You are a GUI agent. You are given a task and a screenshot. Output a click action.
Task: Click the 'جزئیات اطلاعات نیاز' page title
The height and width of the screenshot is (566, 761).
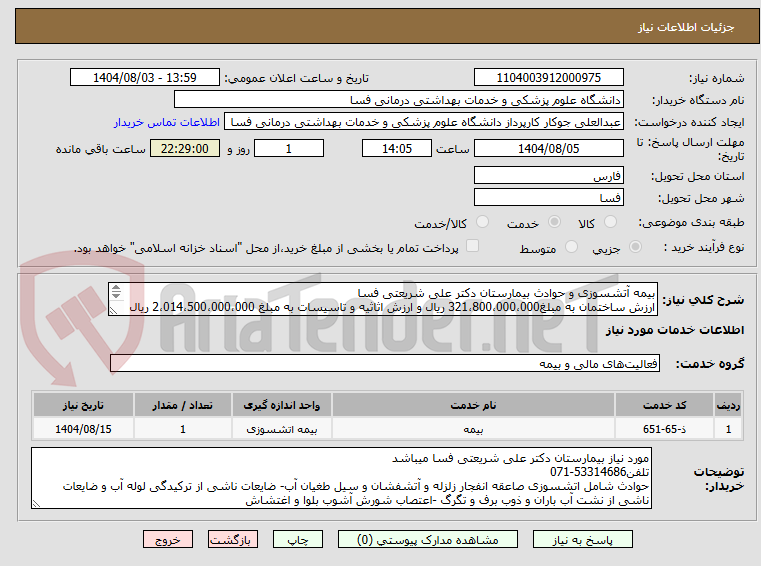click(x=686, y=27)
